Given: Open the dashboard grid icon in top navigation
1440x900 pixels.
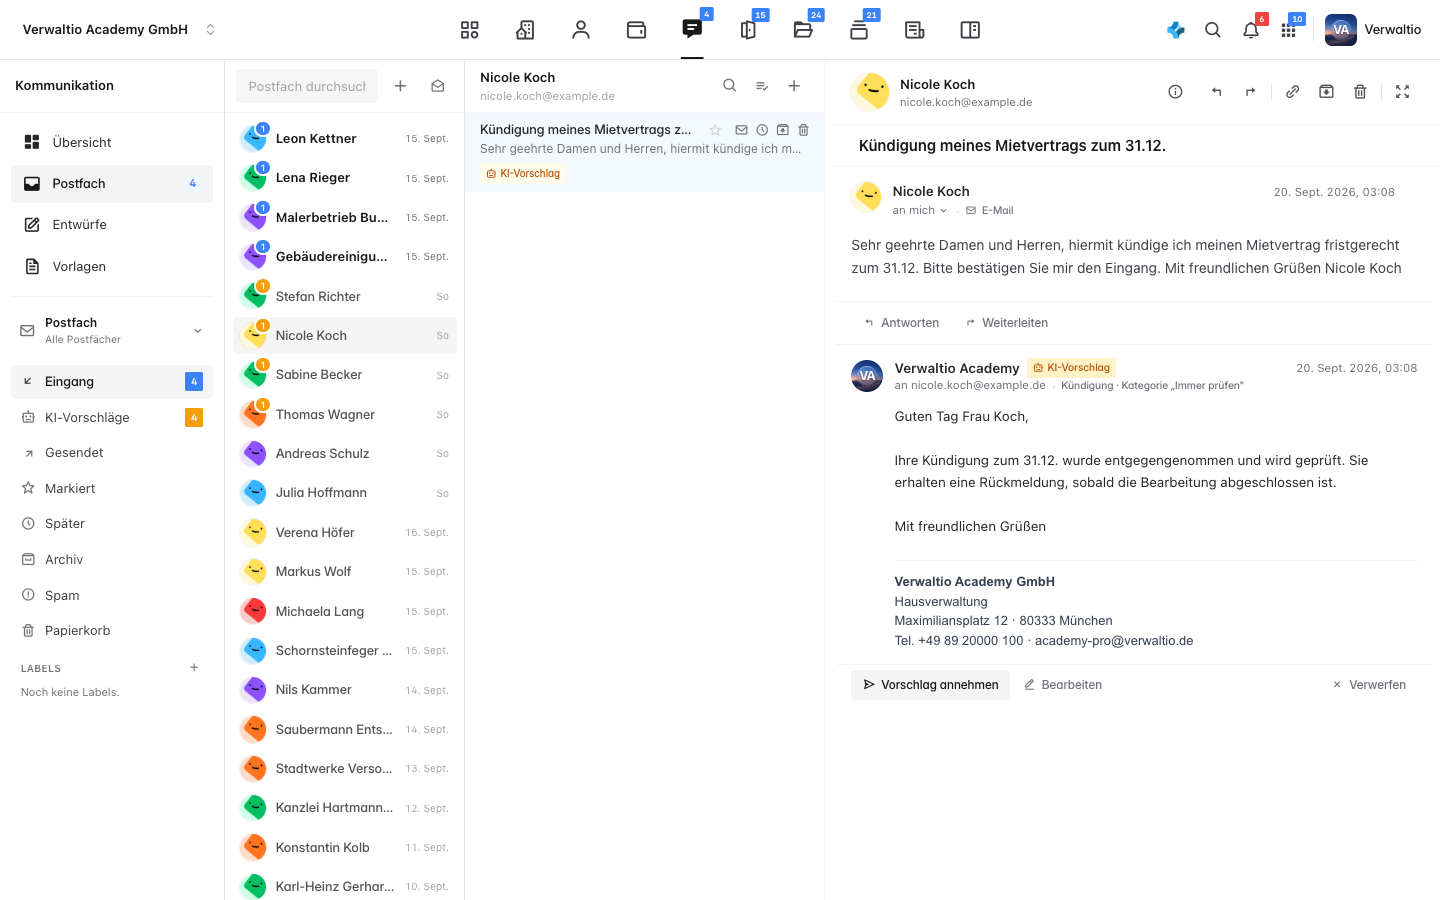Looking at the screenshot, I should click(x=470, y=30).
